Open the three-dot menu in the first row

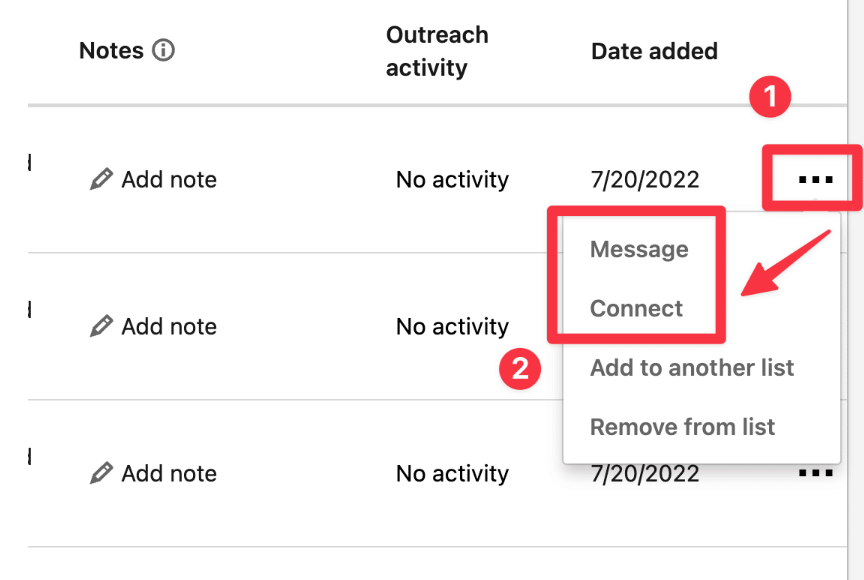click(x=816, y=180)
